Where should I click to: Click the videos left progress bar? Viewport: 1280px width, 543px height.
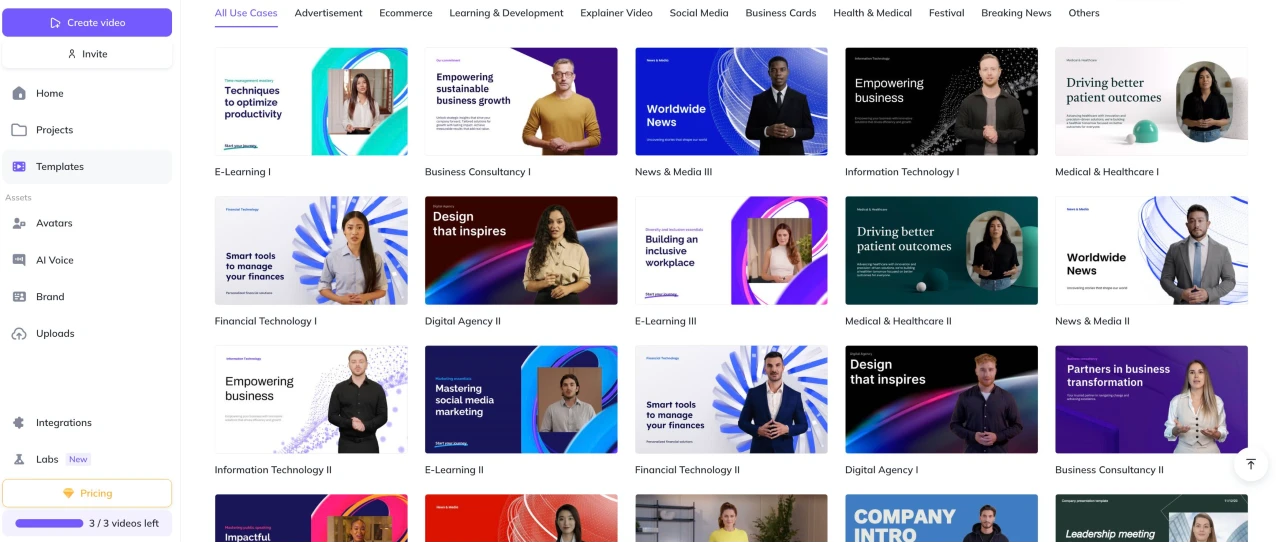pyautogui.click(x=49, y=523)
